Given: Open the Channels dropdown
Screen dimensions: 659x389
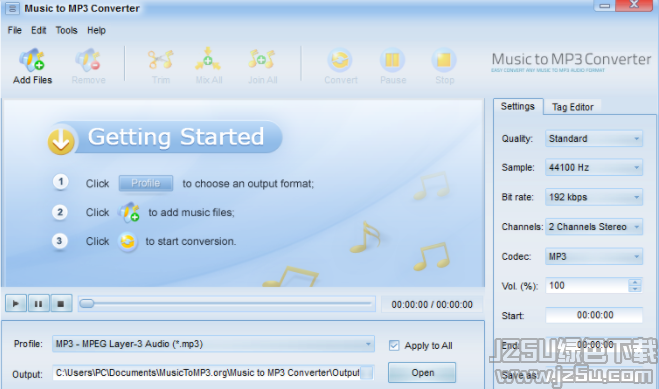Looking at the screenshot, I should (x=593, y=227).
